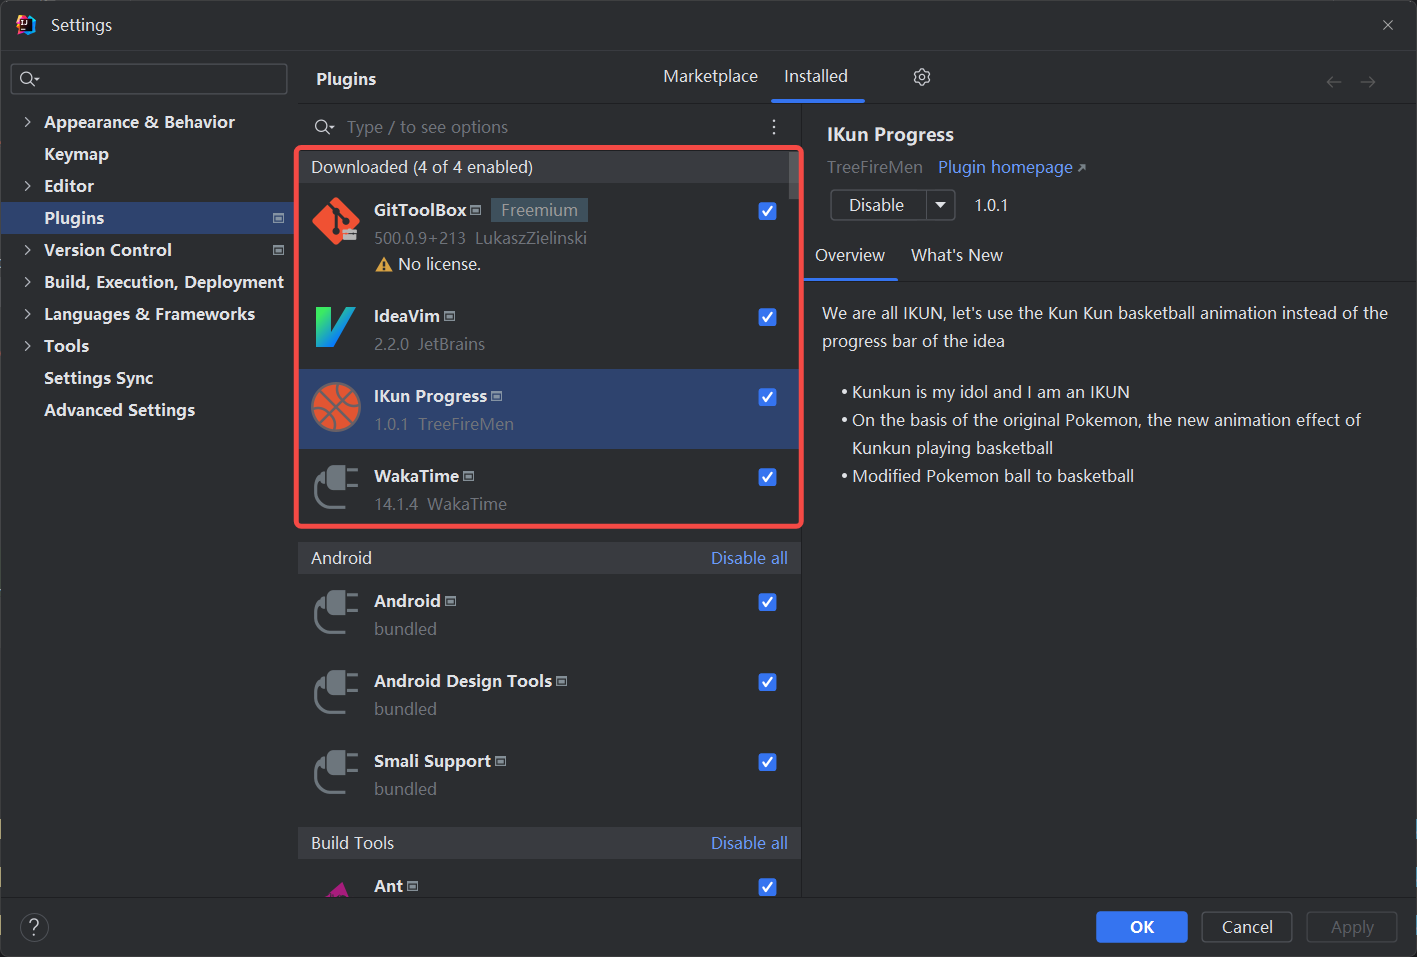Open the Disable button dropdown arrow

coord(941,205)
